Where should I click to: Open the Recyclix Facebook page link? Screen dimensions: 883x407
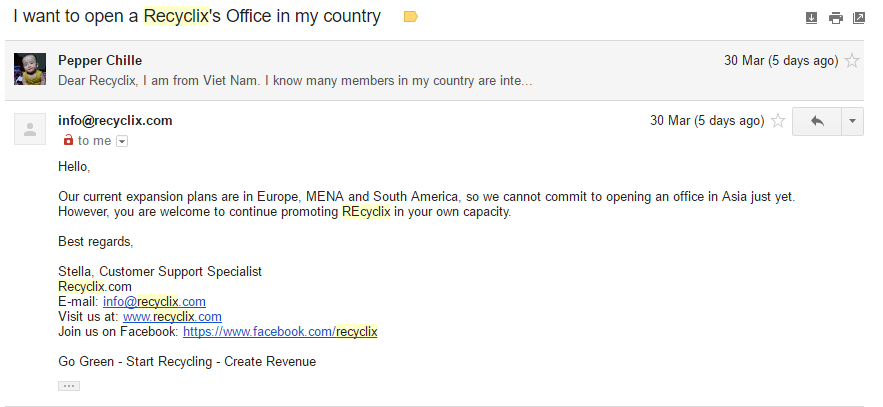280,332
